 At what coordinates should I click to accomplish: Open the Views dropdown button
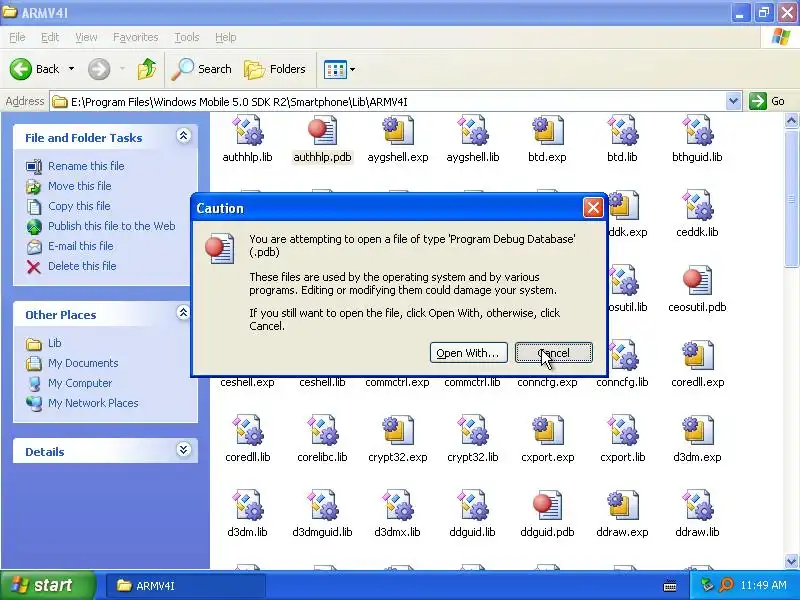[x=339, y=69]
